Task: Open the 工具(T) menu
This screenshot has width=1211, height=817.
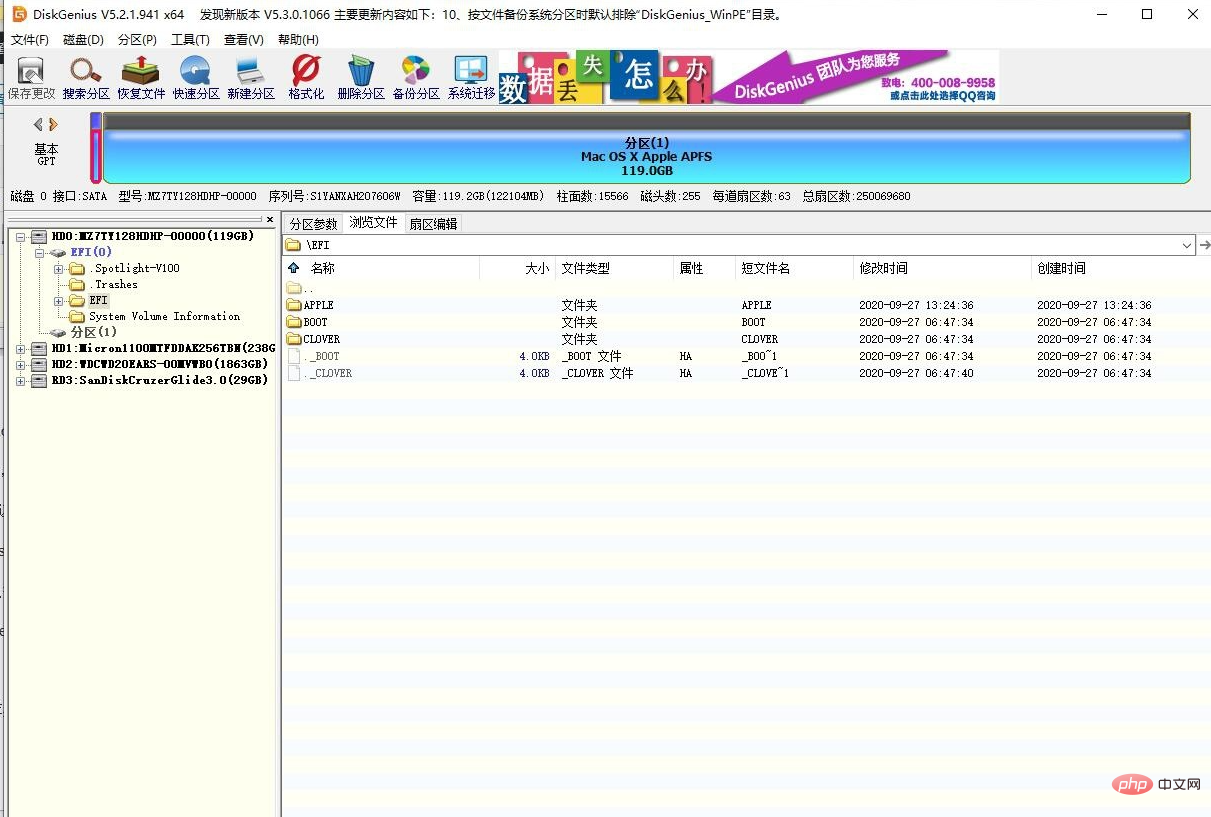Action: coord(190,40)
